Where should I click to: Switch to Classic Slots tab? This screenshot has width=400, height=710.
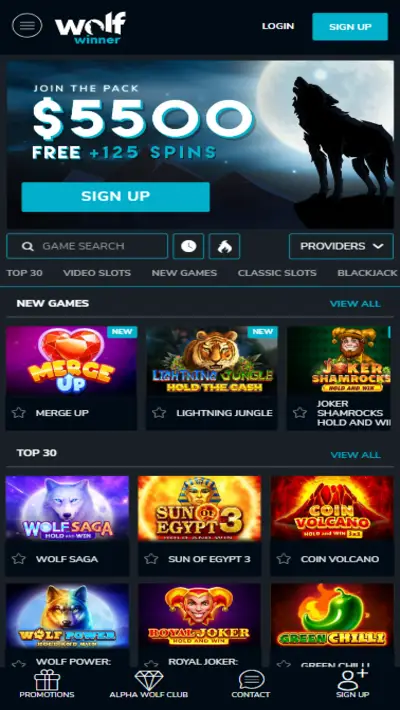pos(277,273)
